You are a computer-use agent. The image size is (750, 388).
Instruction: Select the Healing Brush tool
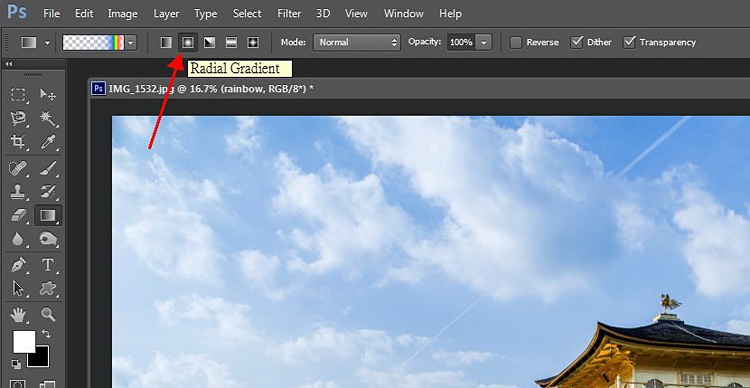(x=18, y=168)
